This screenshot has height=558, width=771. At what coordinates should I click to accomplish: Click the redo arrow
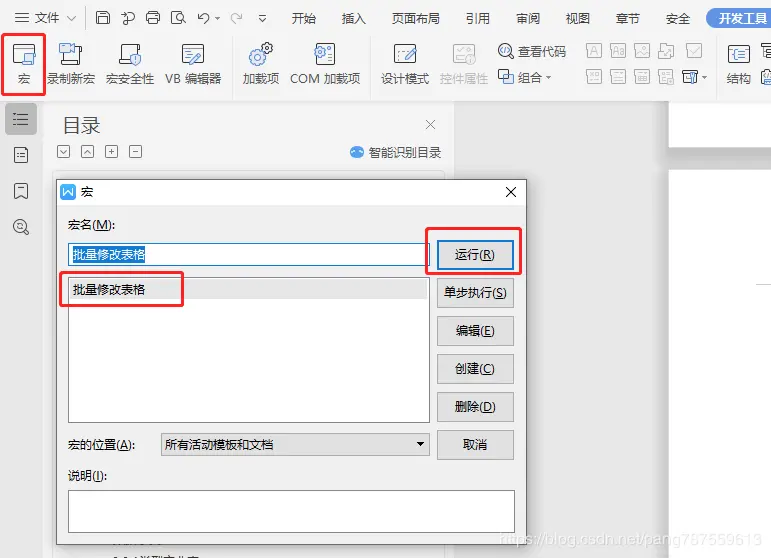[237, 18]
